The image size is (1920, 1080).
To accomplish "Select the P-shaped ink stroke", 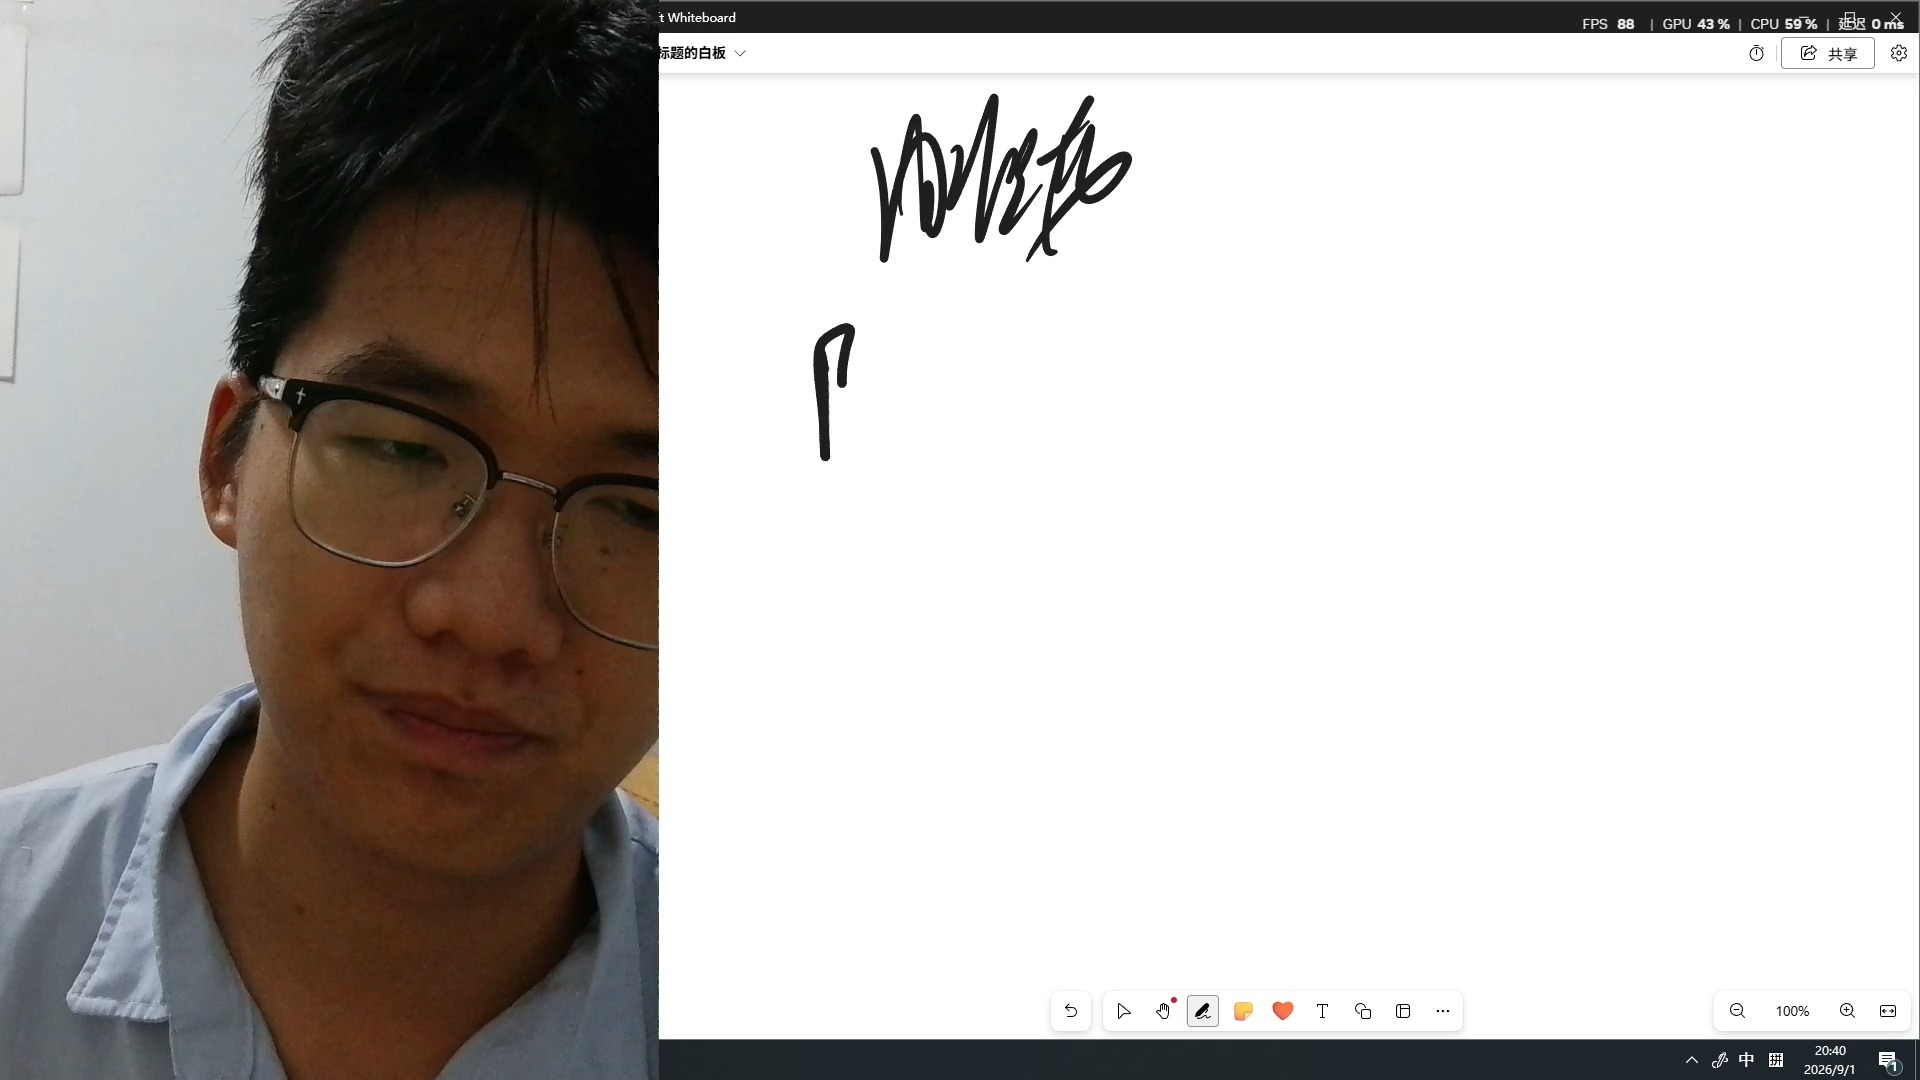I will tap(834, 392).
